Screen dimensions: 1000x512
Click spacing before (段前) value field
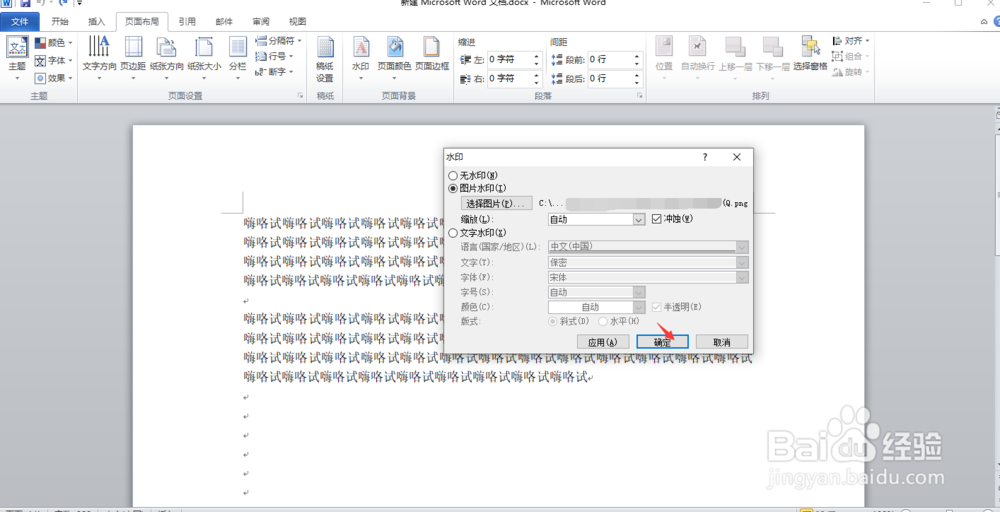(x=609, y=59)
